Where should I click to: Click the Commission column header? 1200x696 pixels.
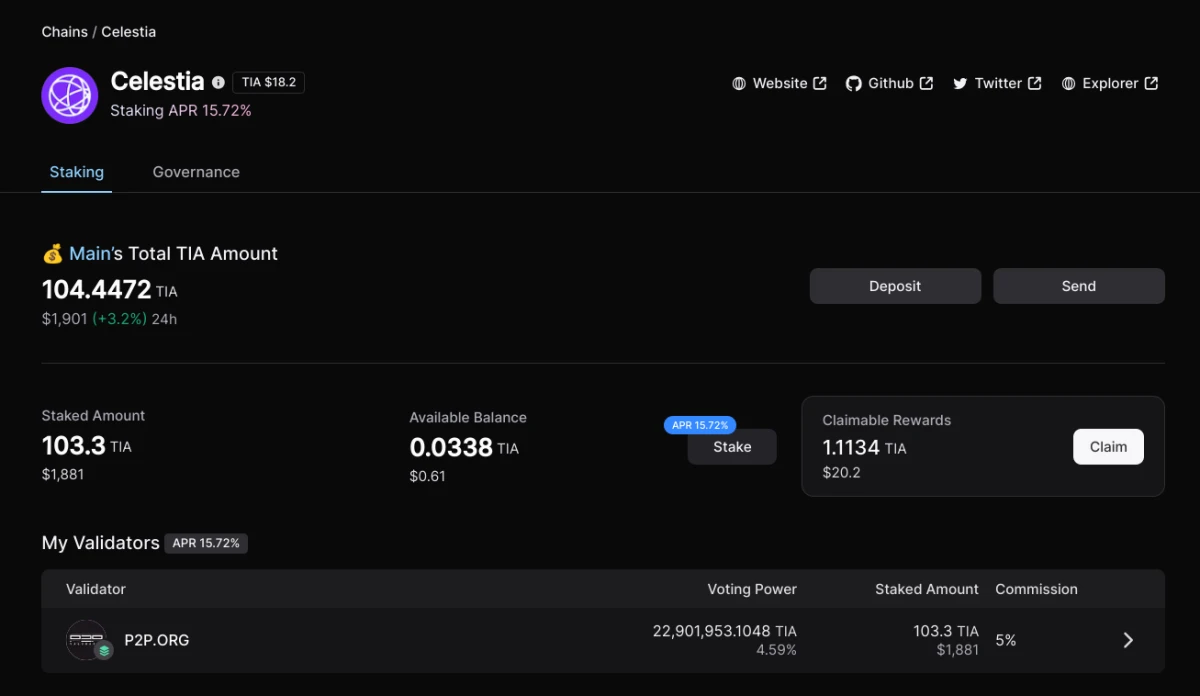coord(1037,589)
